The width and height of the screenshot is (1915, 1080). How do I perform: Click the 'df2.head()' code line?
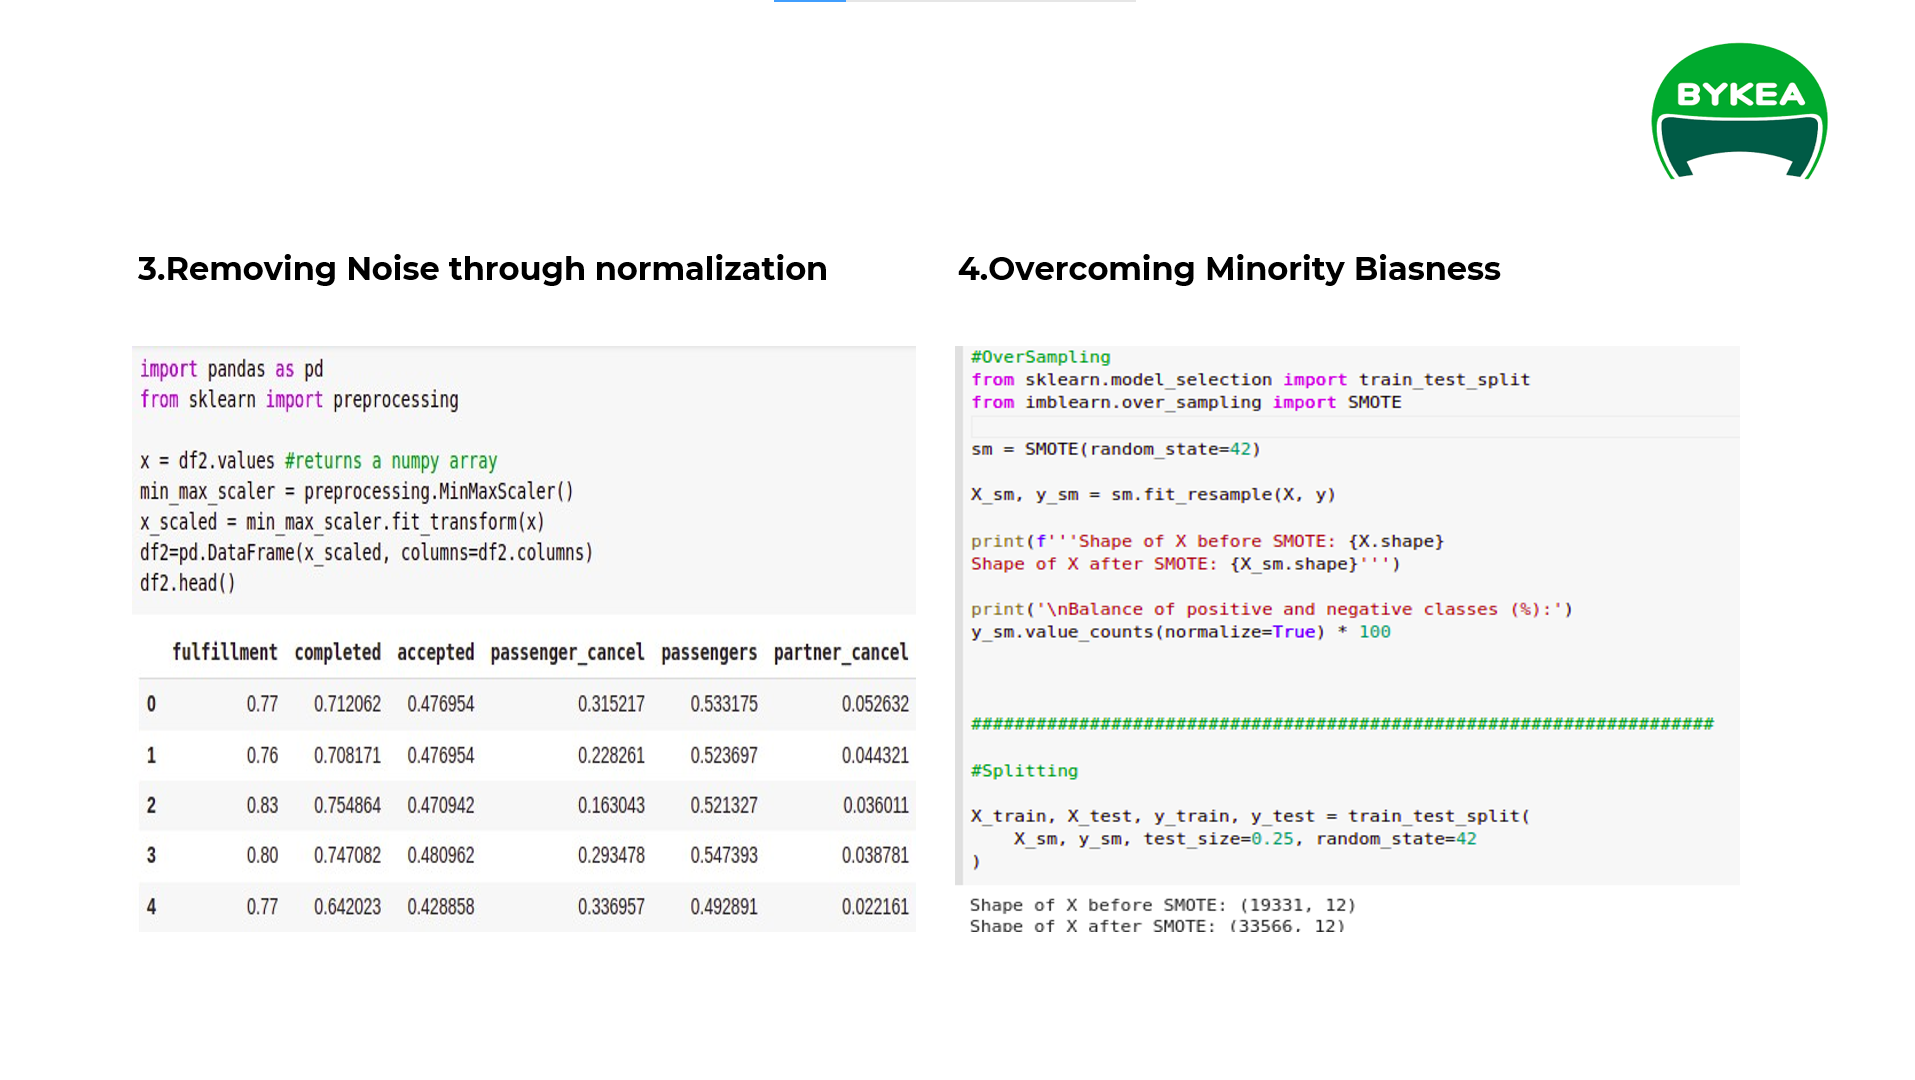click(187, 583)
